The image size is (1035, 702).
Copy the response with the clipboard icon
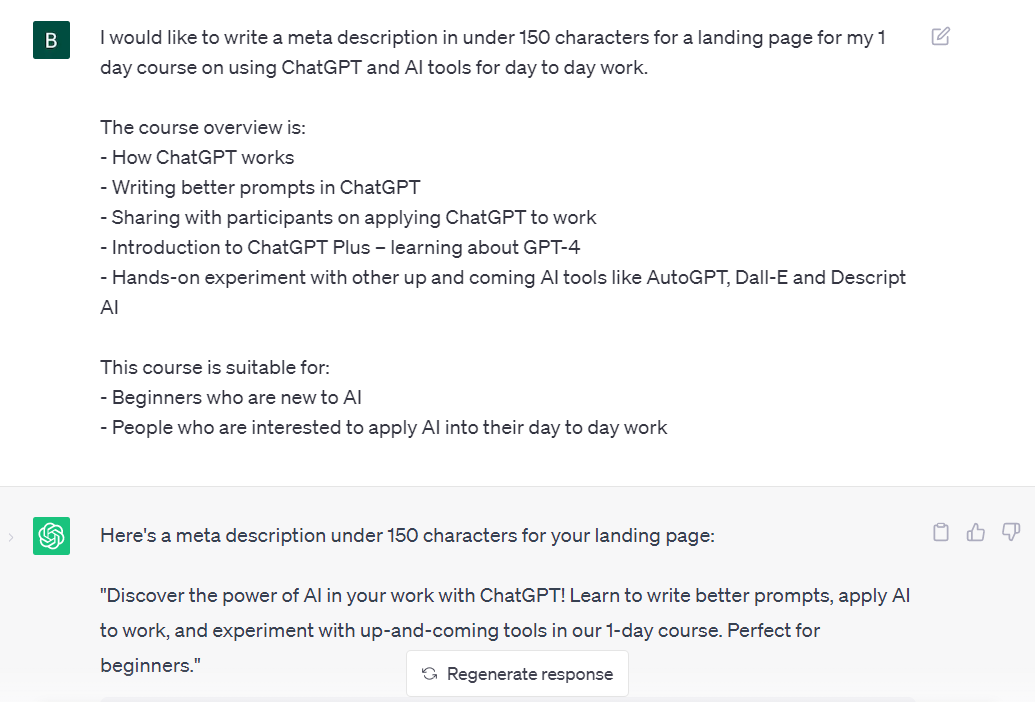tap(940, 533)
